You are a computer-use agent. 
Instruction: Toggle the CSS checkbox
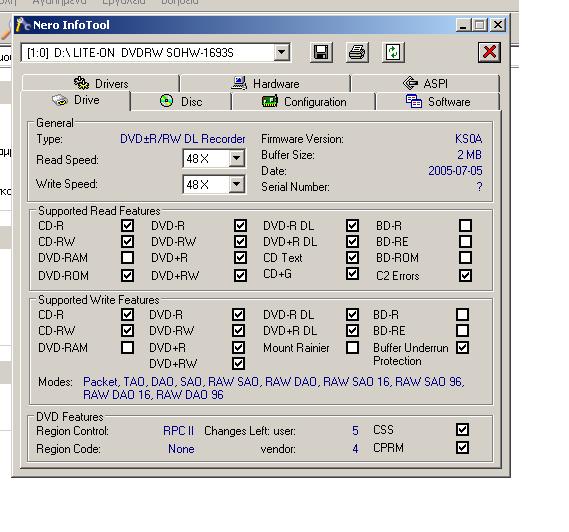[x=462, y=430]
